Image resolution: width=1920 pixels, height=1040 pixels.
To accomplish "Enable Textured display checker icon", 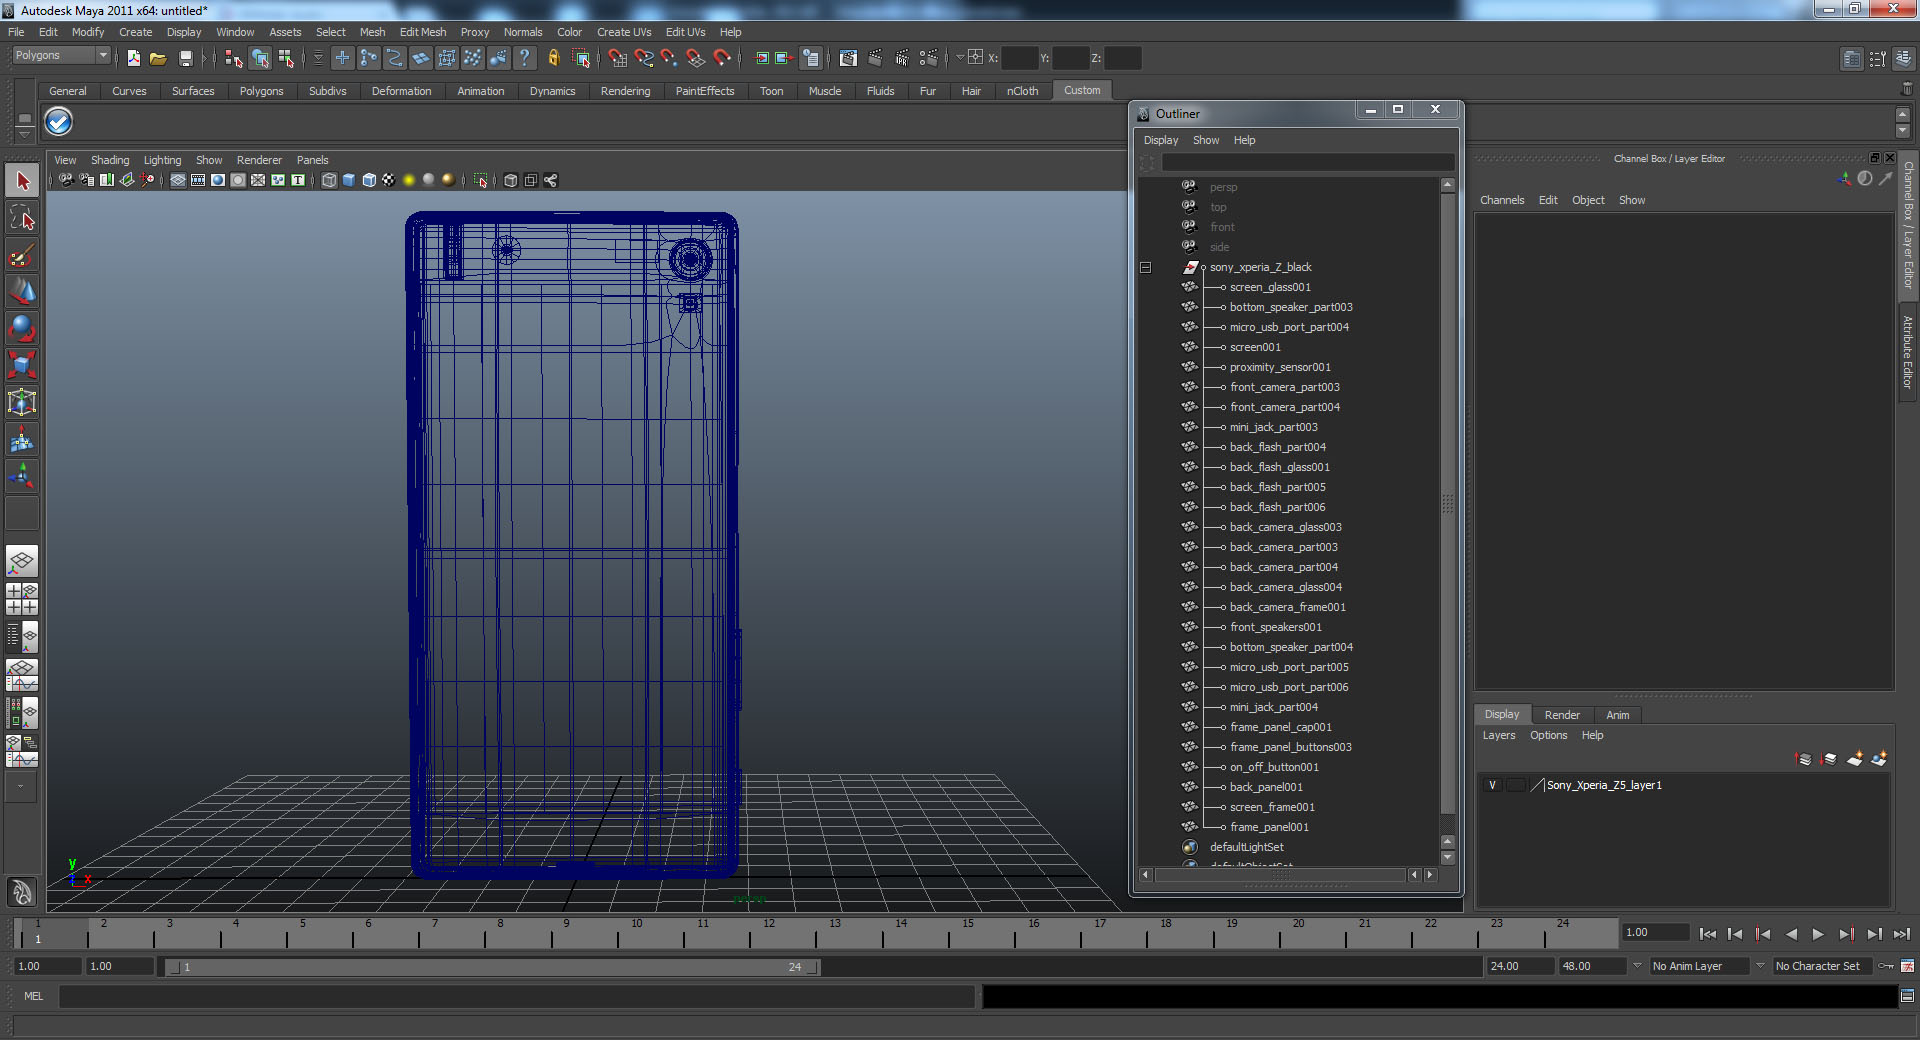I will pyautogui.click(x=389, y=180).
